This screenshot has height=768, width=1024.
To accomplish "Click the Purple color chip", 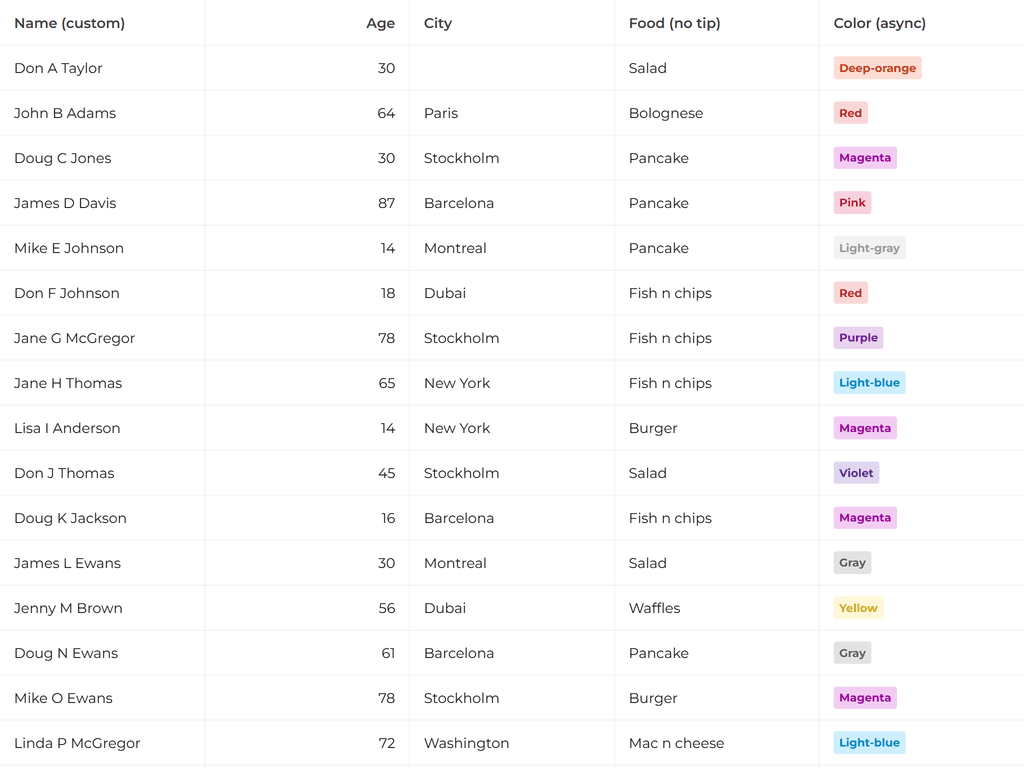I will coord(858,338).
